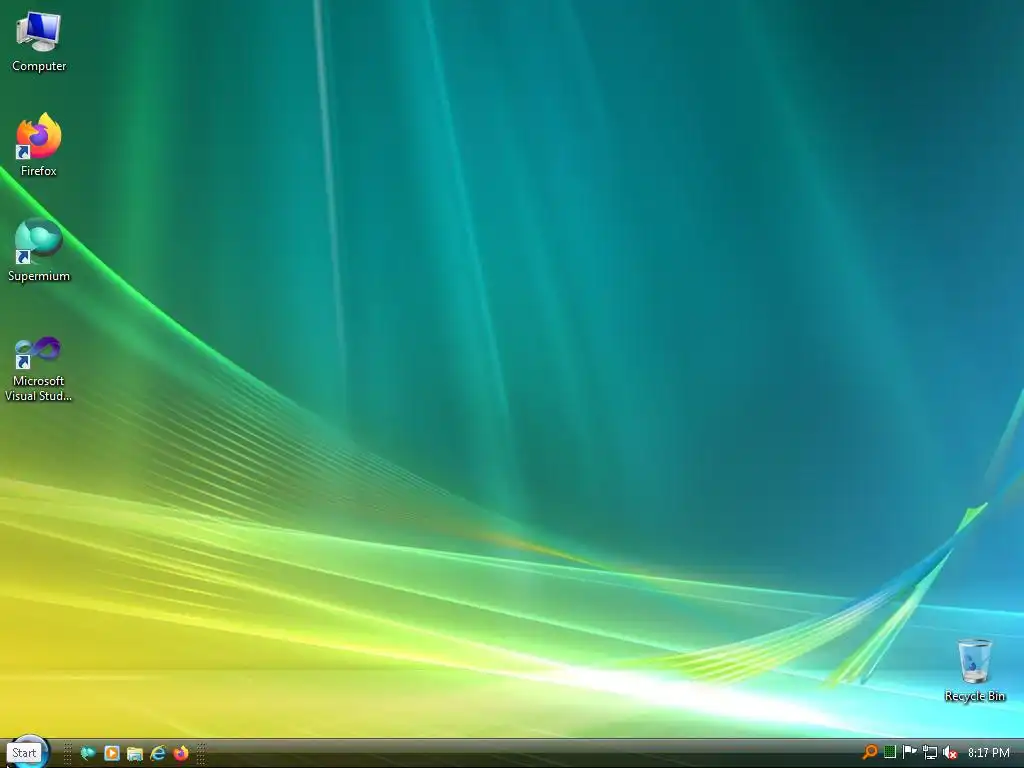Screen dimensions: 1024x768
Task: Select the Recycle Bin icon
Action: tap(974, 671)
